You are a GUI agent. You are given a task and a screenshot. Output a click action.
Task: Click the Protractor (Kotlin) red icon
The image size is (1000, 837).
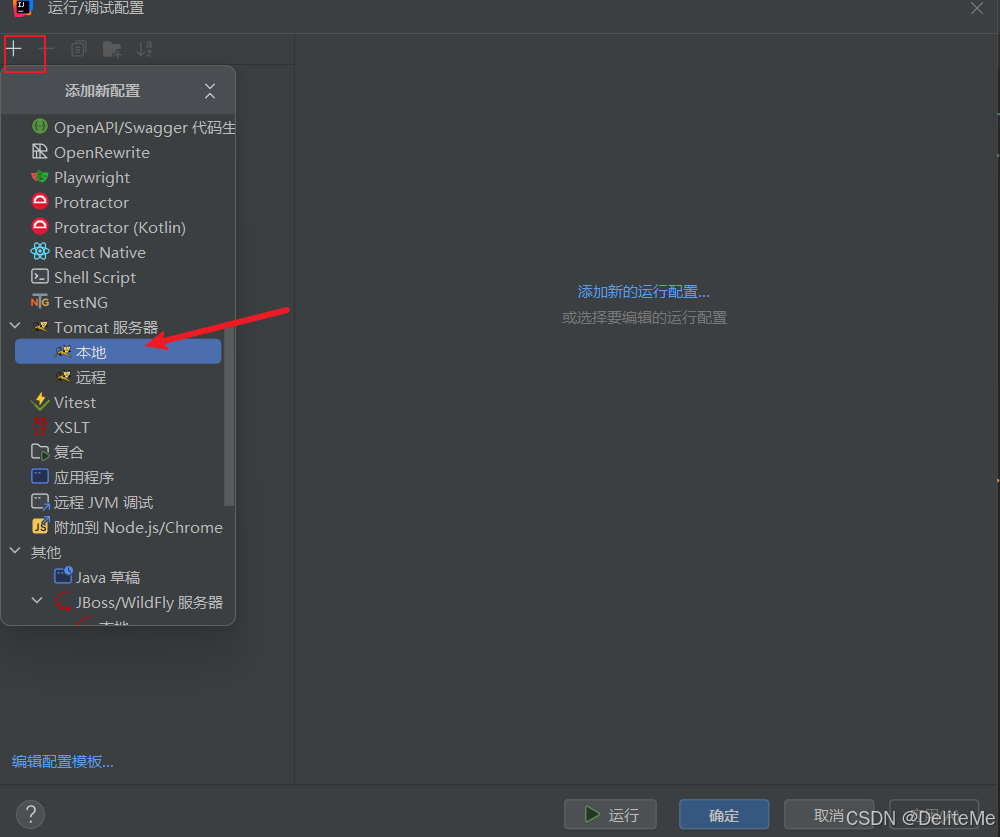(x=40, y=226)
